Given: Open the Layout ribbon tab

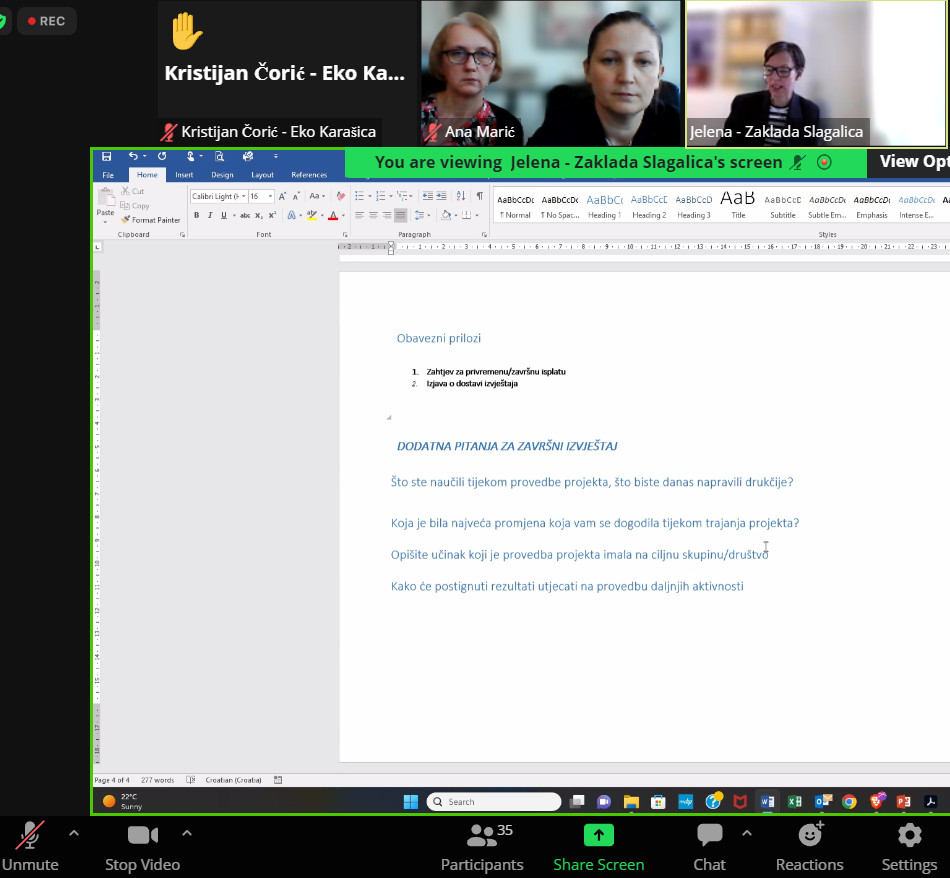Looking at the screenshot, I should [262, 175].
